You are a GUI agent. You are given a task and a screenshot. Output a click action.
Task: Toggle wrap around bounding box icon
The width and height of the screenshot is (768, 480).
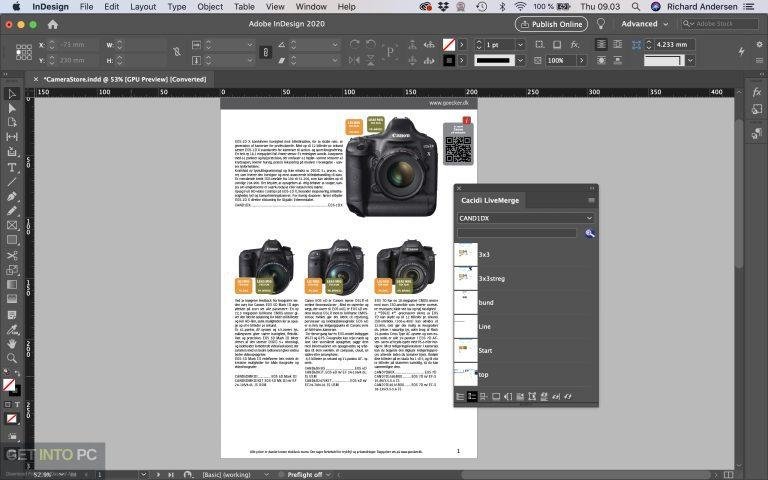(618, 45)
